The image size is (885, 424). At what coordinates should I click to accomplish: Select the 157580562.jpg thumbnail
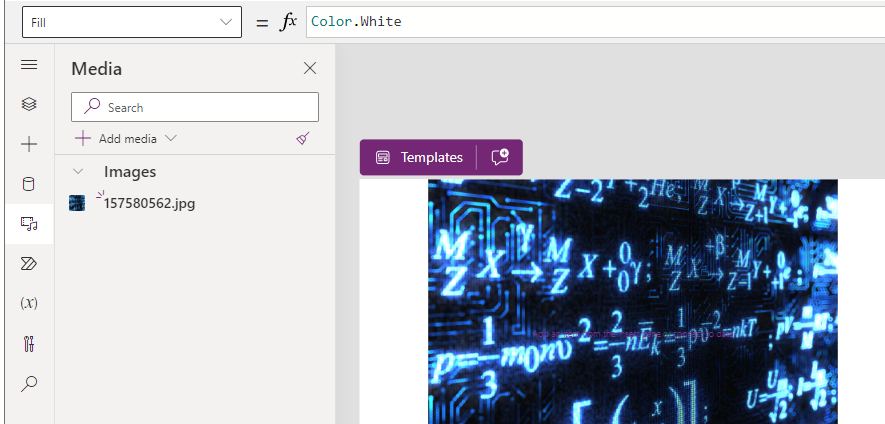(77, 203)
